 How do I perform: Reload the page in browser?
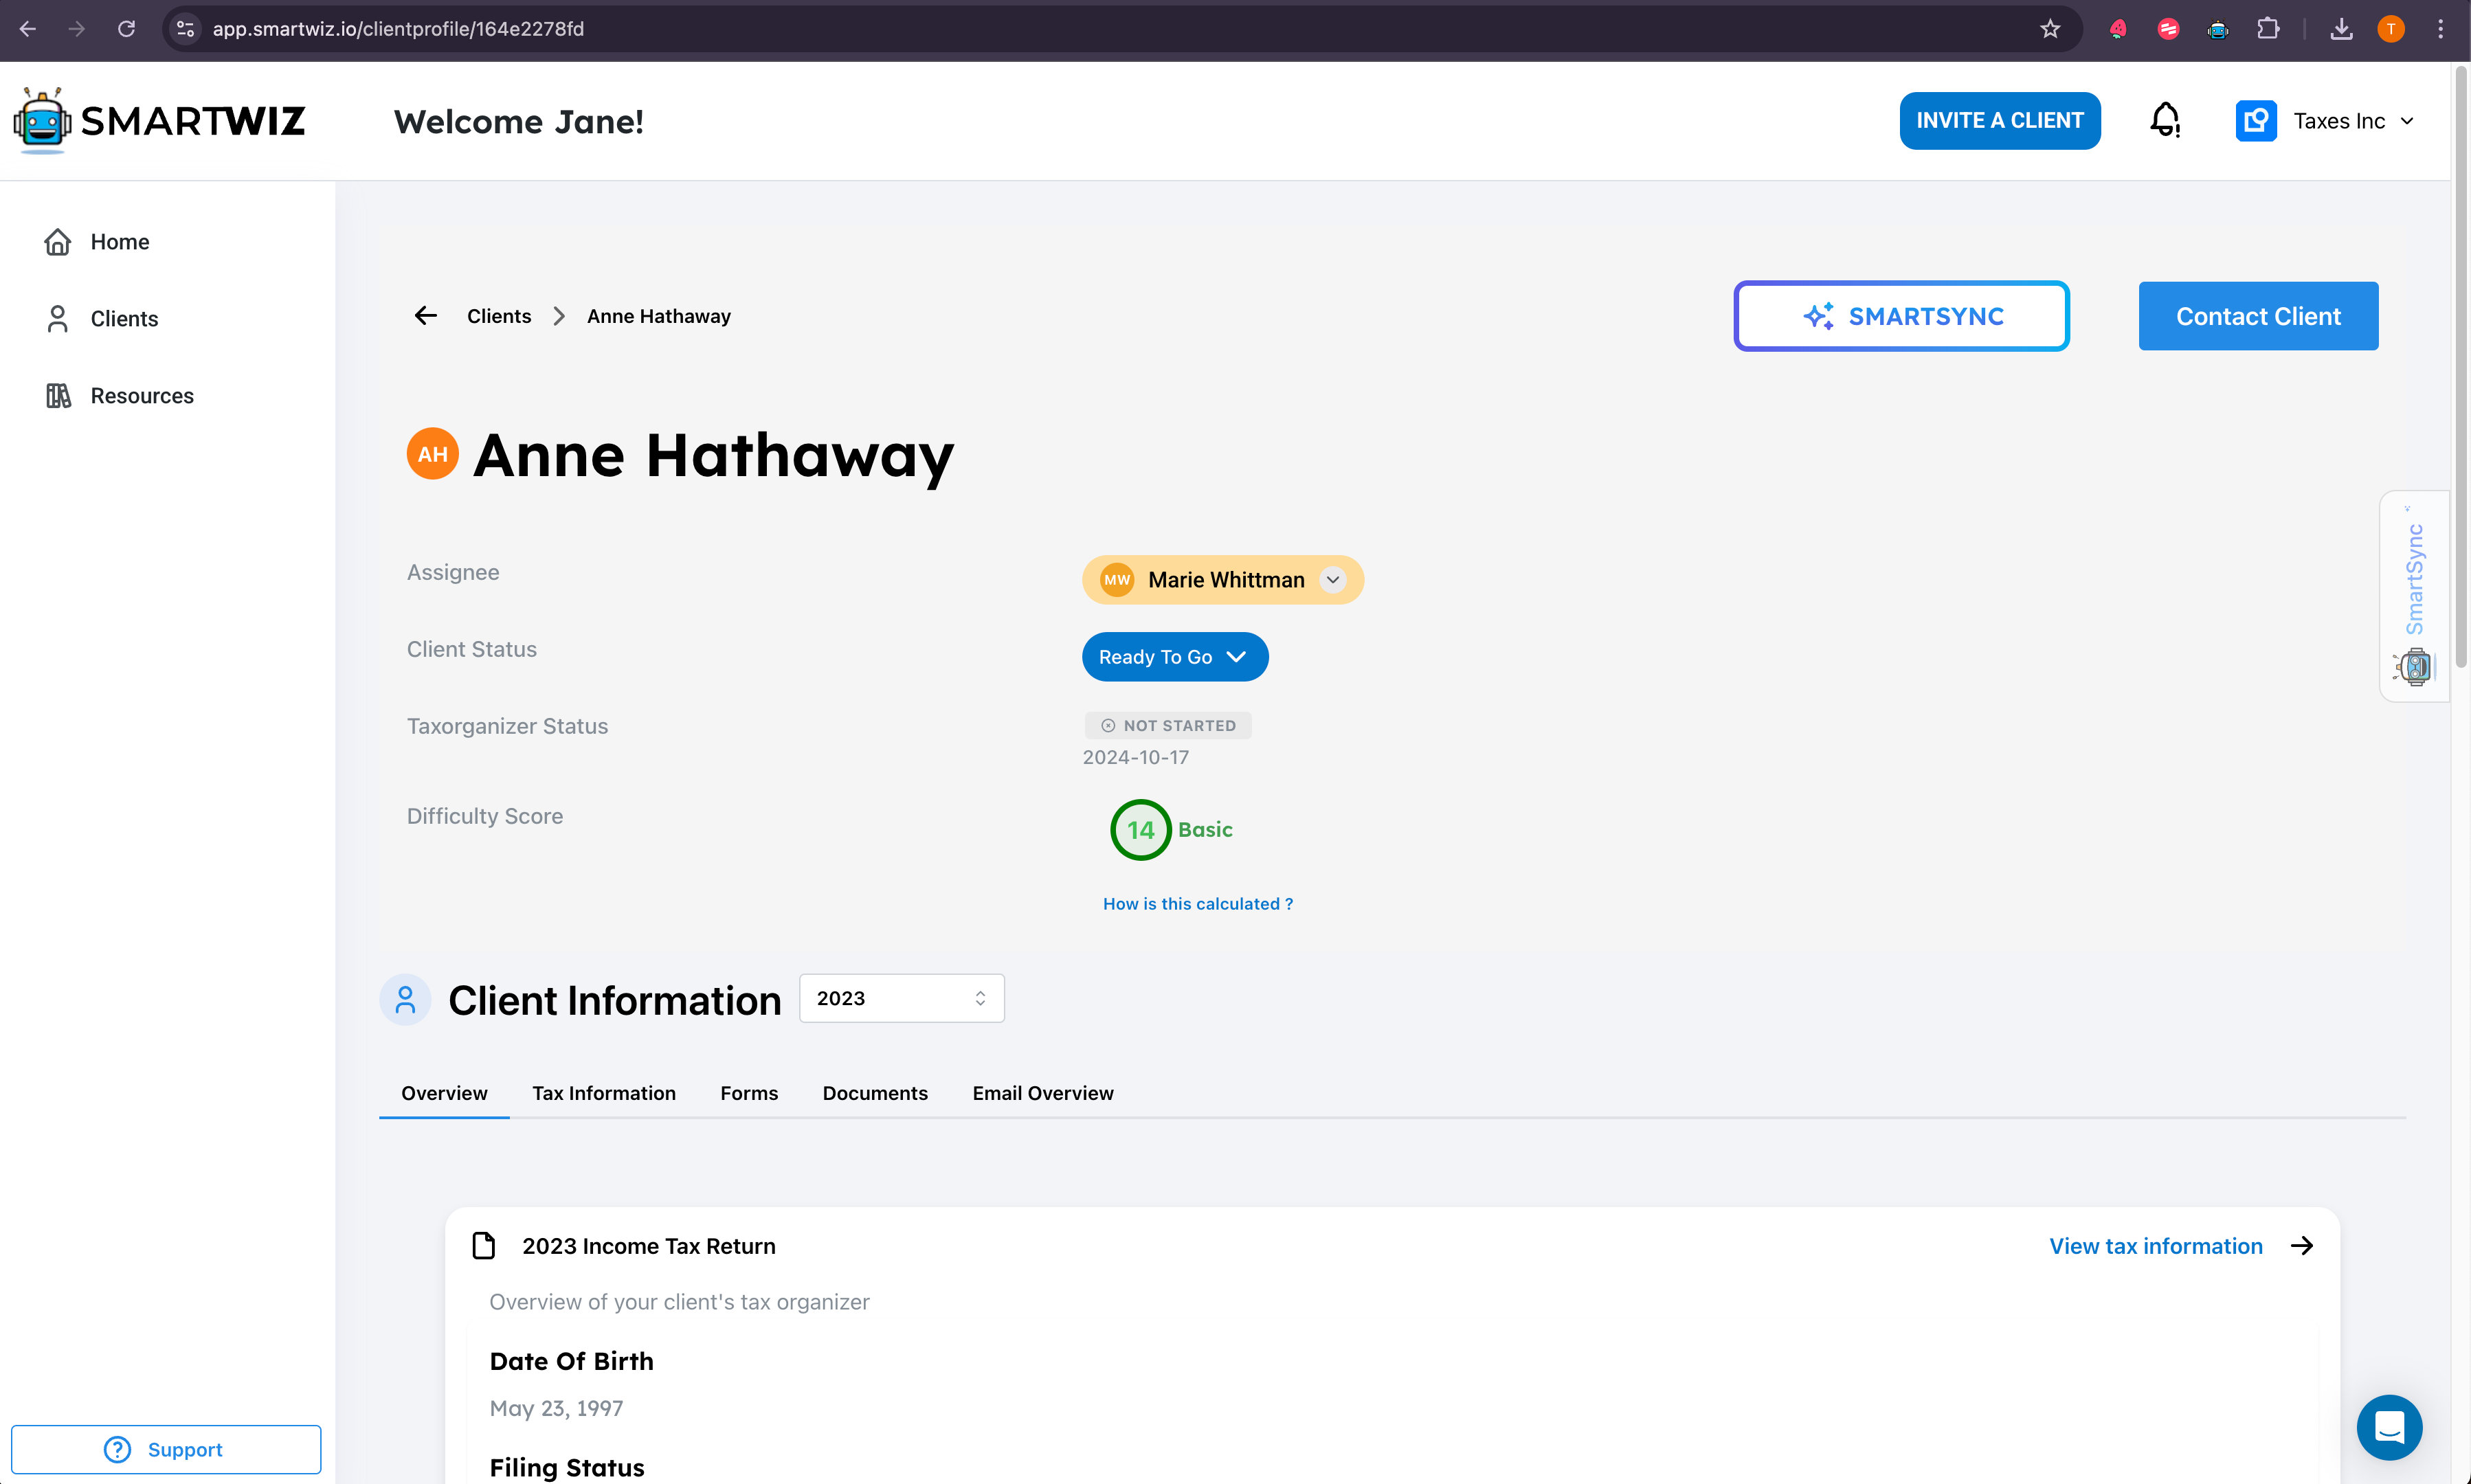(x=126, y=29)
